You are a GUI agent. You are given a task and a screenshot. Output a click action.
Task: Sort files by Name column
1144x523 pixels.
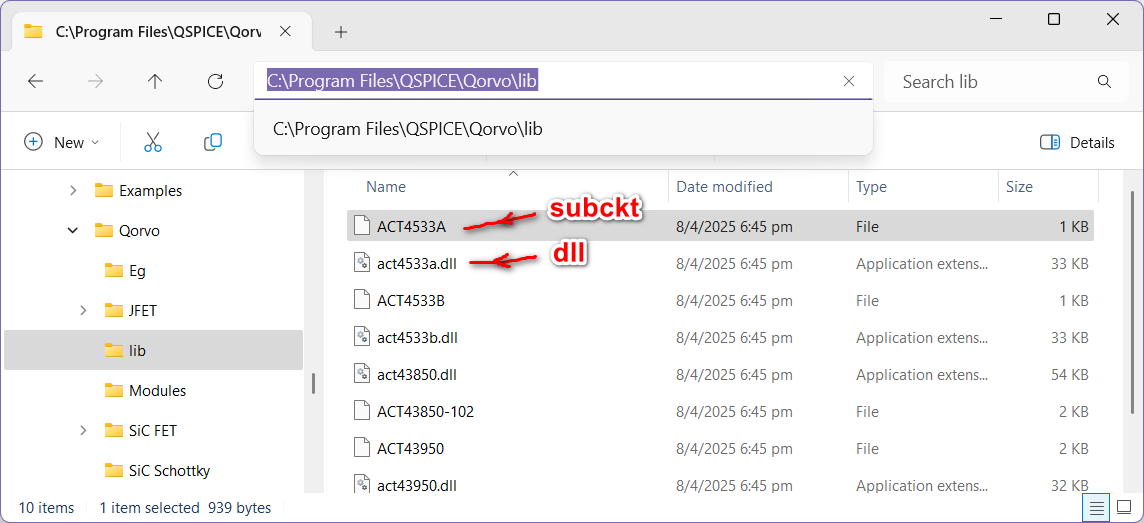point(386,187)
